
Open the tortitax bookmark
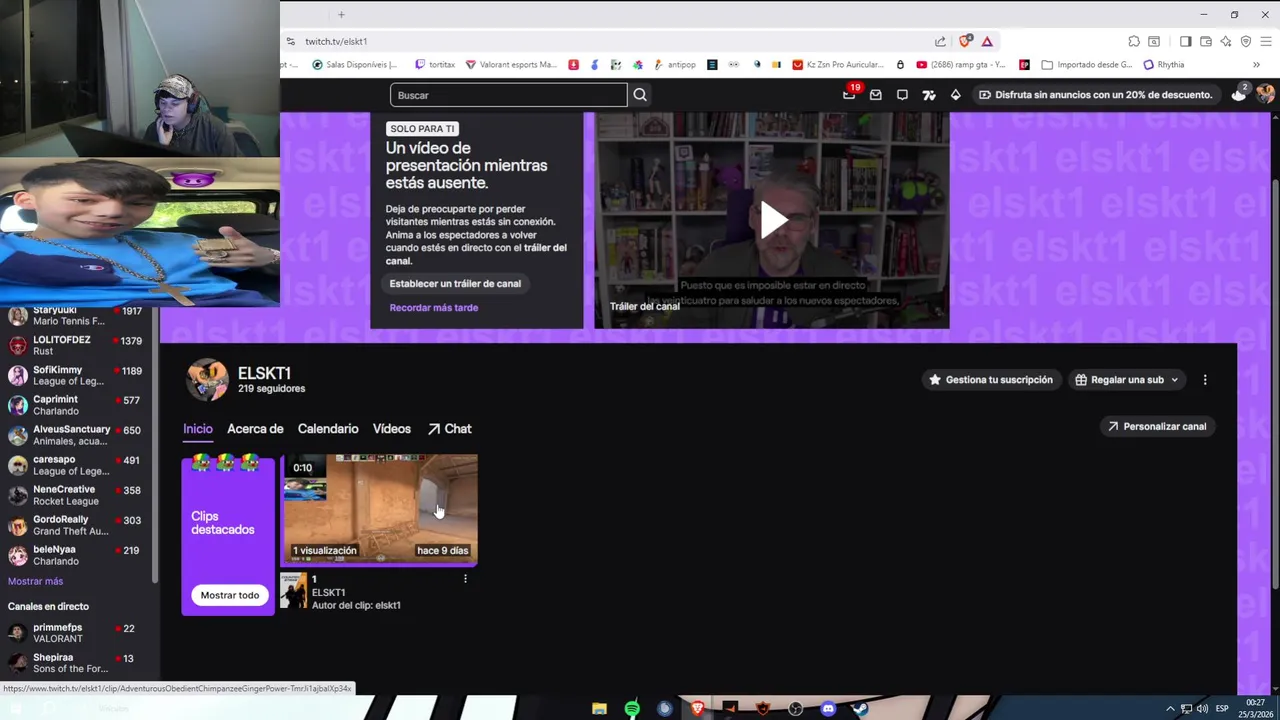pyautogui.click(x=435, y=64)
